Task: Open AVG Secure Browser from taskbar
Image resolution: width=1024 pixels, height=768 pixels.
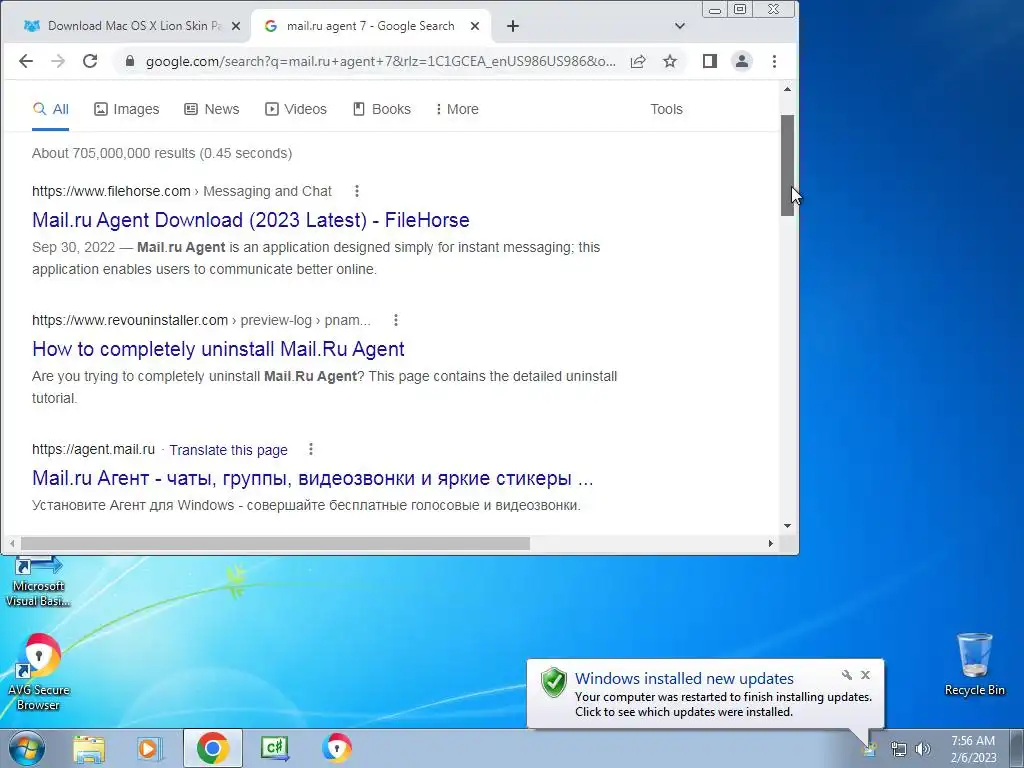Action: tap(336, 748)
